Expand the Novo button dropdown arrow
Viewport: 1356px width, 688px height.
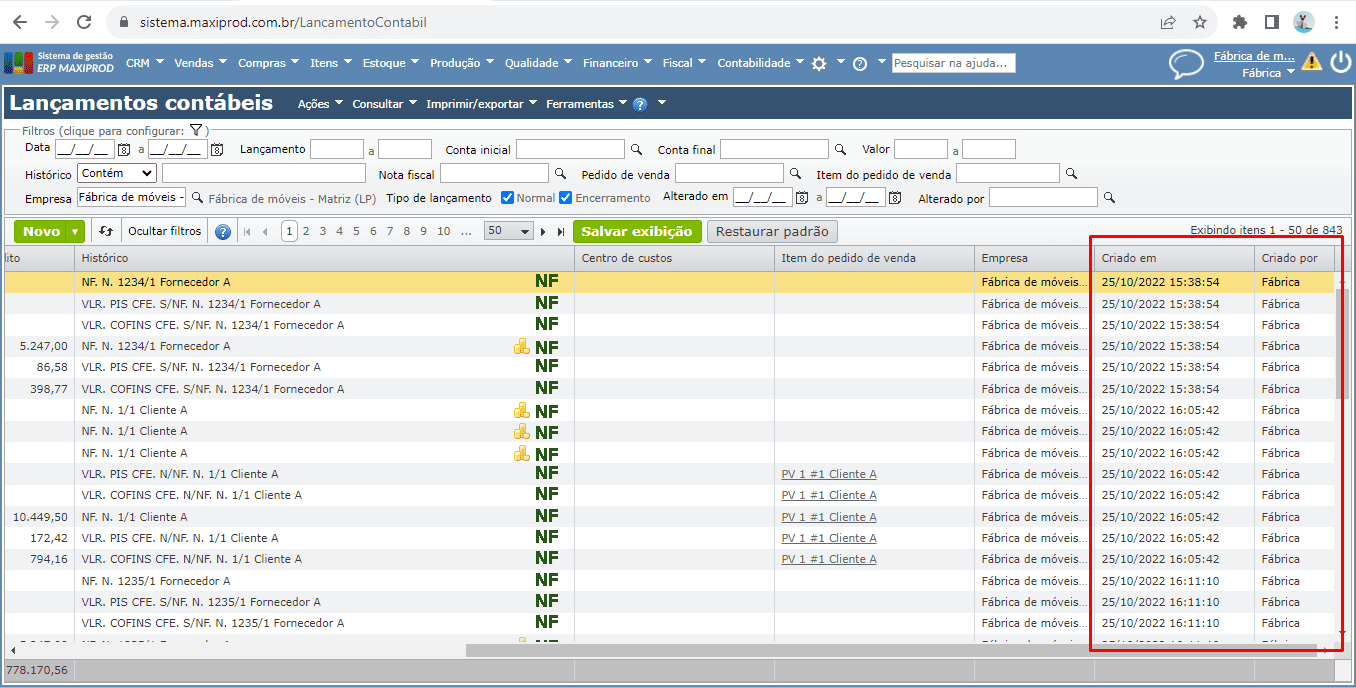tap(76, 232)
